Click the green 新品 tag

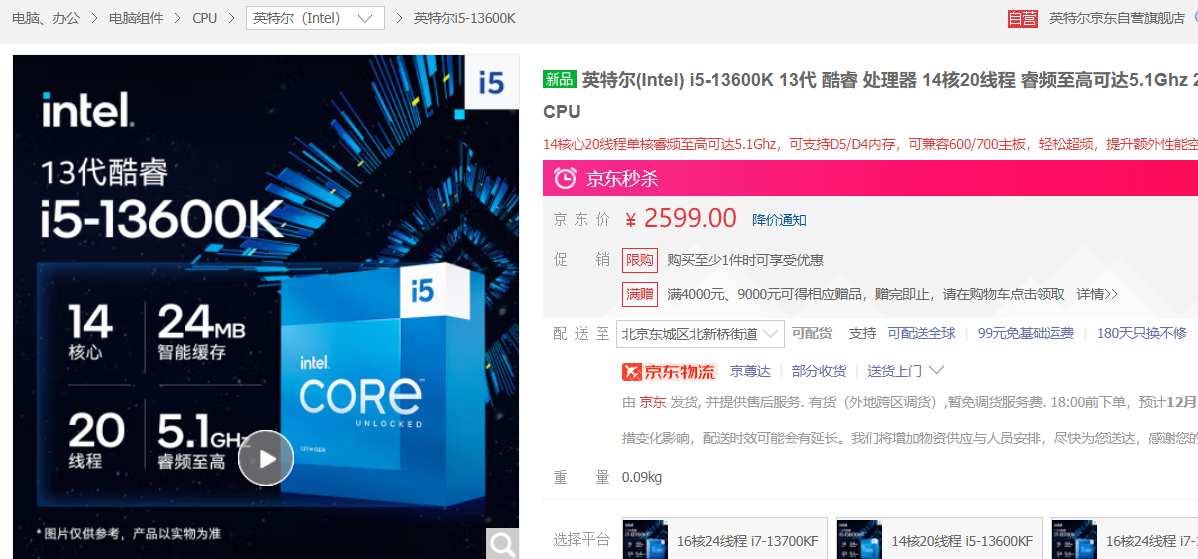(x=559, y=79)
